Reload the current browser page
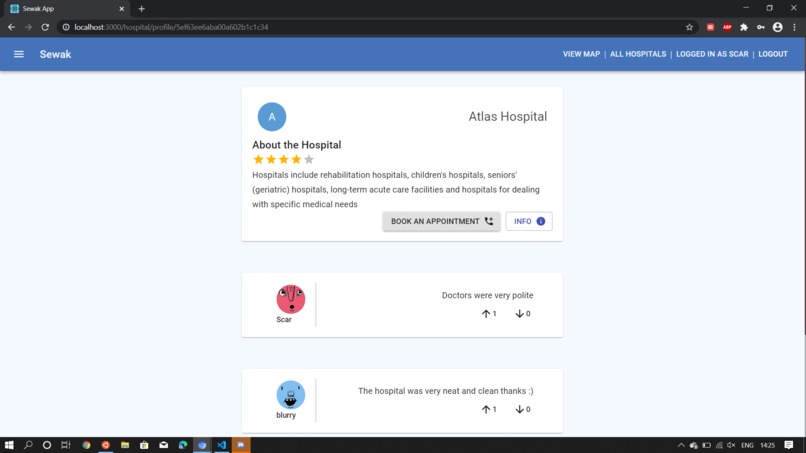 coord(45,27)
